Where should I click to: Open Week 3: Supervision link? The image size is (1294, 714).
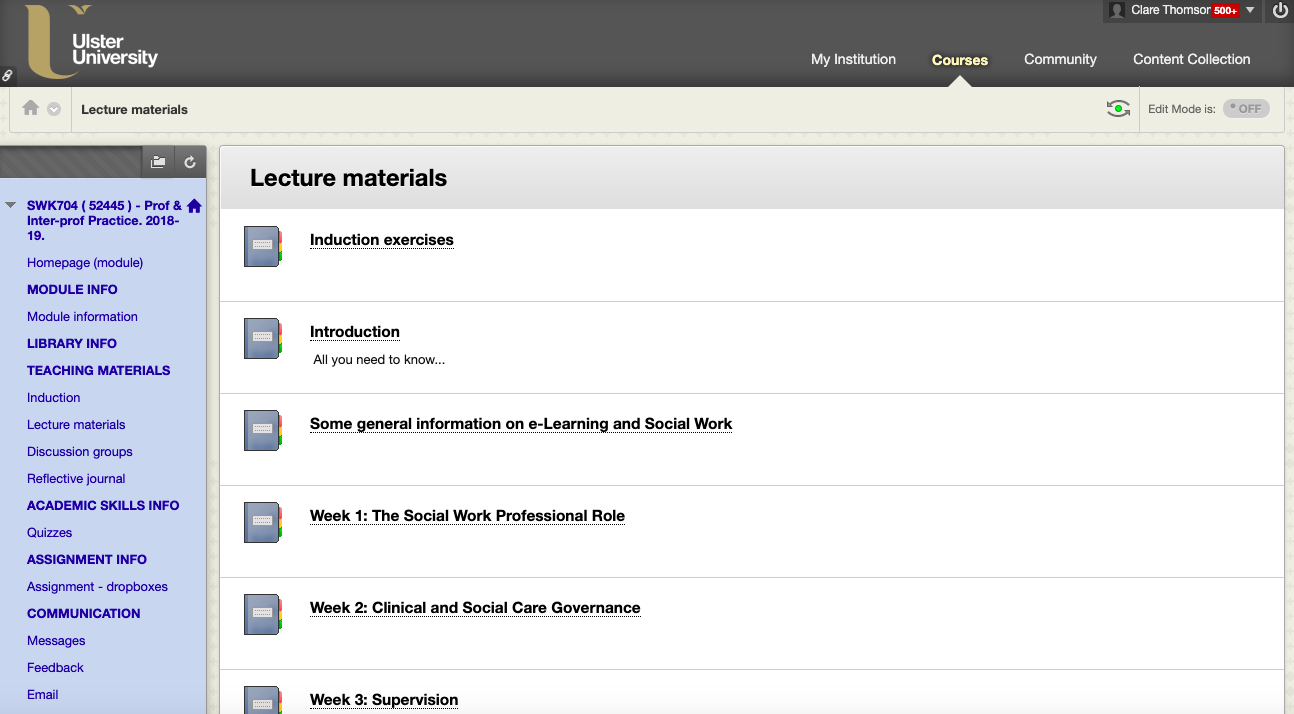point(384,700)
